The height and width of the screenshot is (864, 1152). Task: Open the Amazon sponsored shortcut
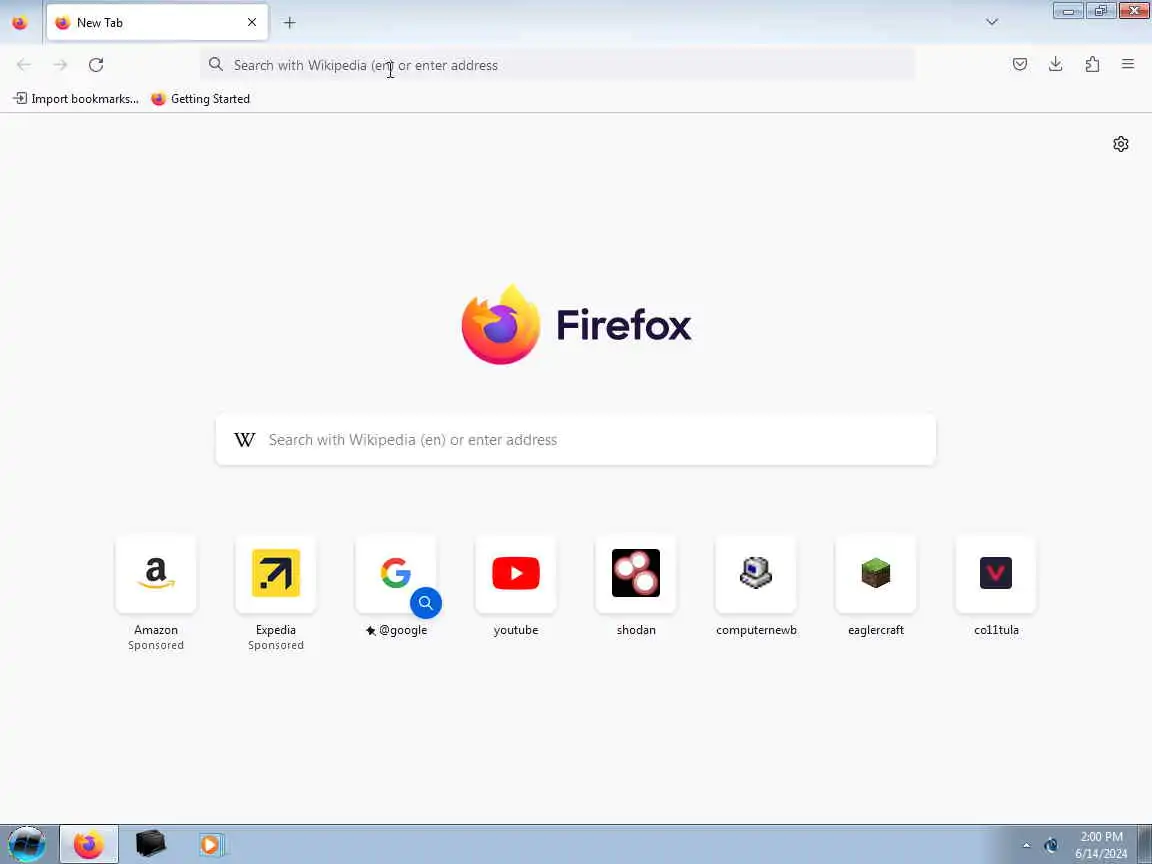click(156, 574)
